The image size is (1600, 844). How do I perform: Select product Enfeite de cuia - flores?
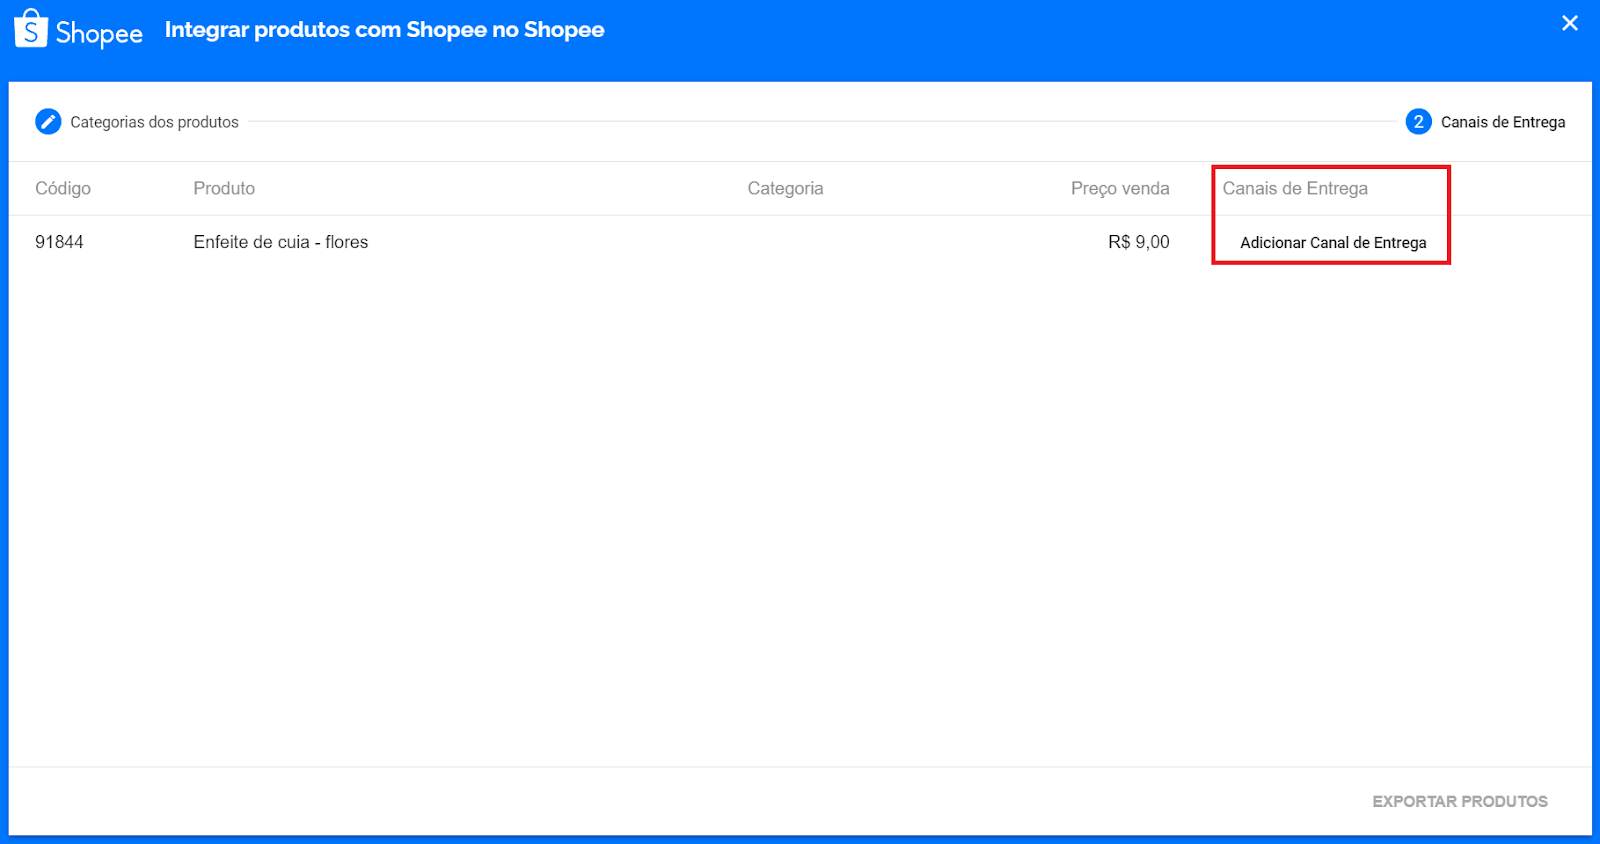click(x=281, y=242)
